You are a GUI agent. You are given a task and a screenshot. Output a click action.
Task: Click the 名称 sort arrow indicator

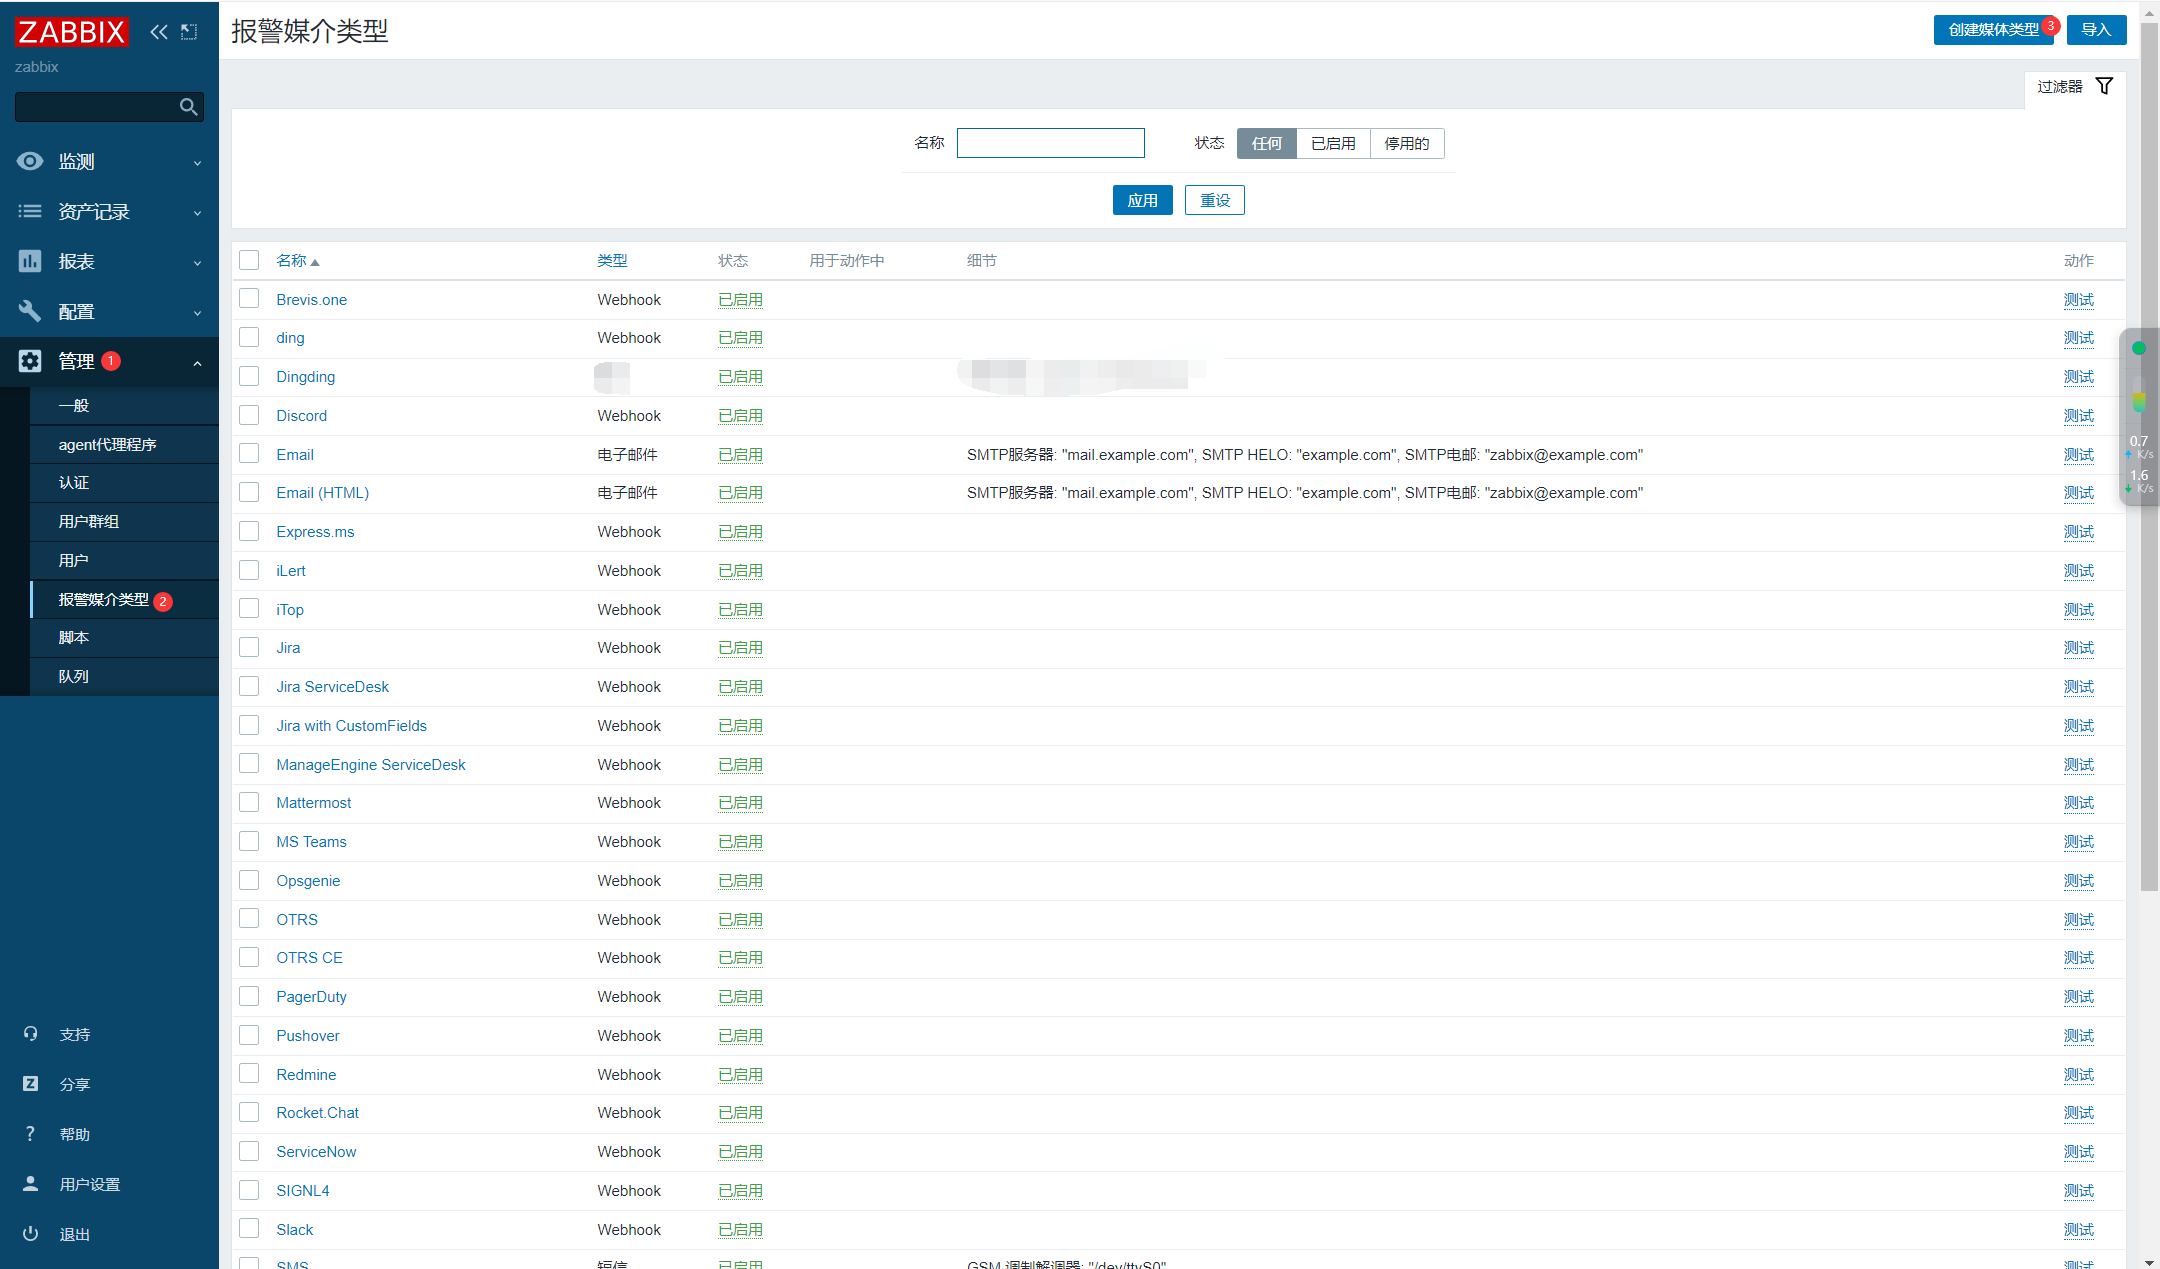(x=315, y=262)
